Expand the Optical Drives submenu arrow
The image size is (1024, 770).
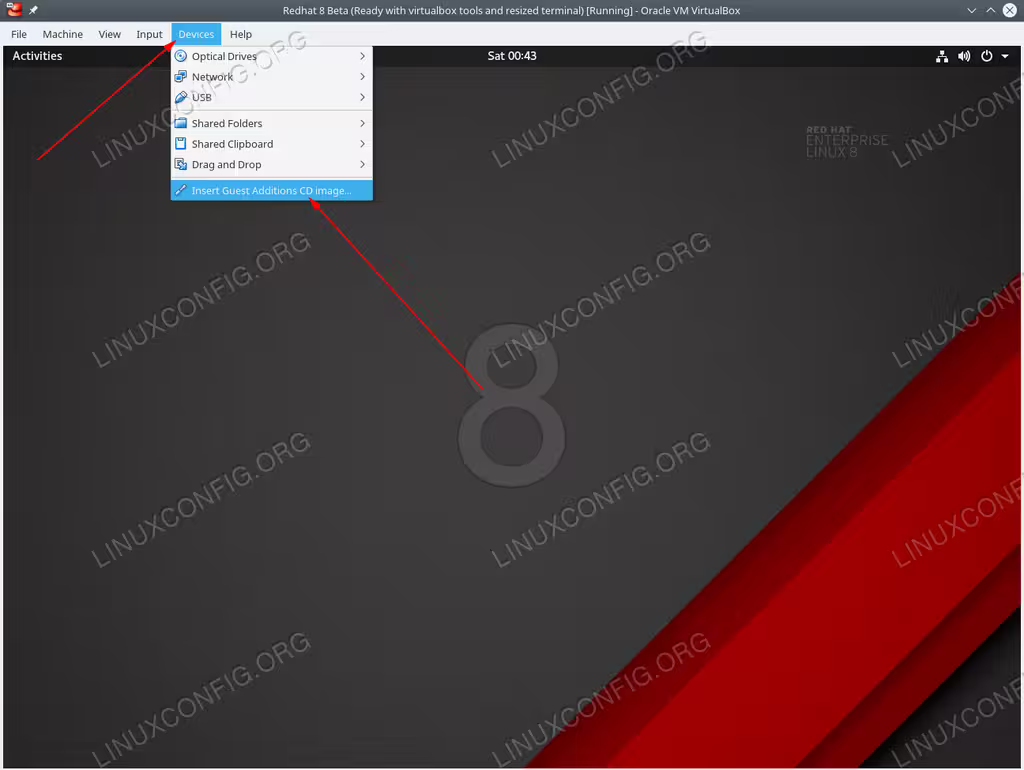point(362,56)
